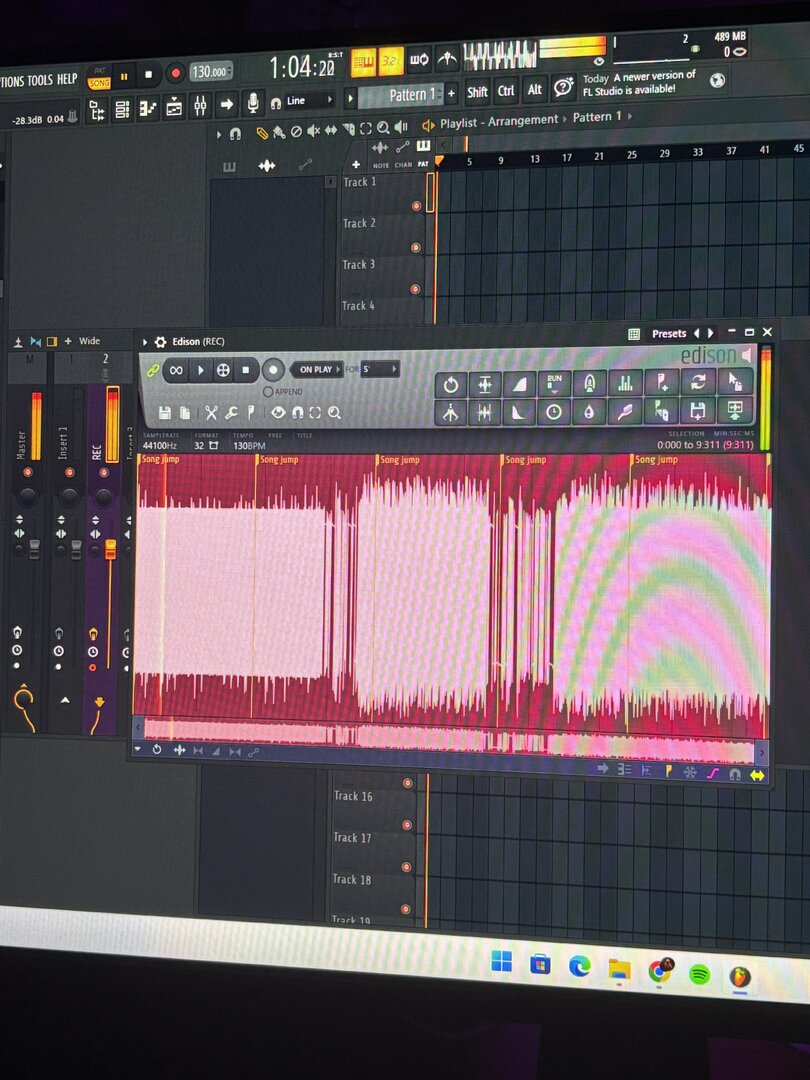Toggle Edison link chain icon
The width and height of the screenshot is (810, 1080).
(x=152, y=371)
